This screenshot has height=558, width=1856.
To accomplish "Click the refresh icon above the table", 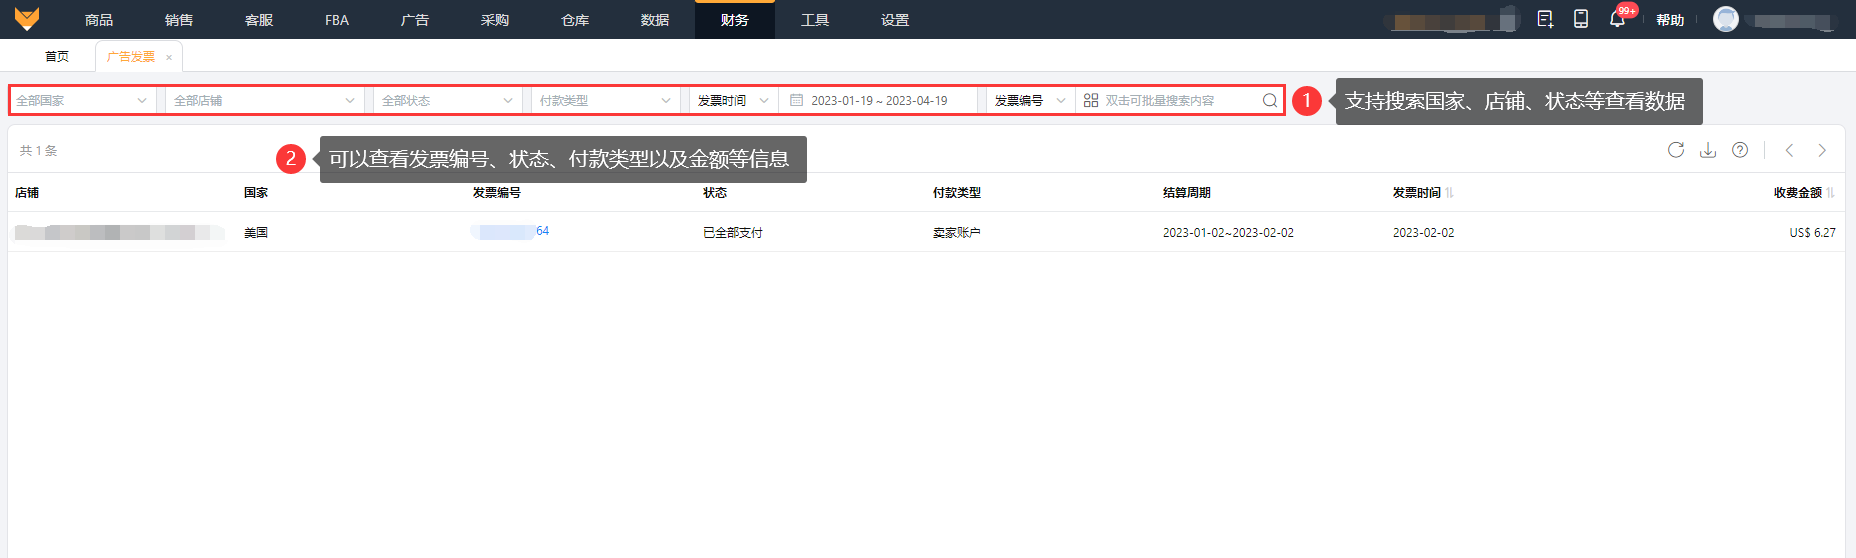I will 1676,150.
